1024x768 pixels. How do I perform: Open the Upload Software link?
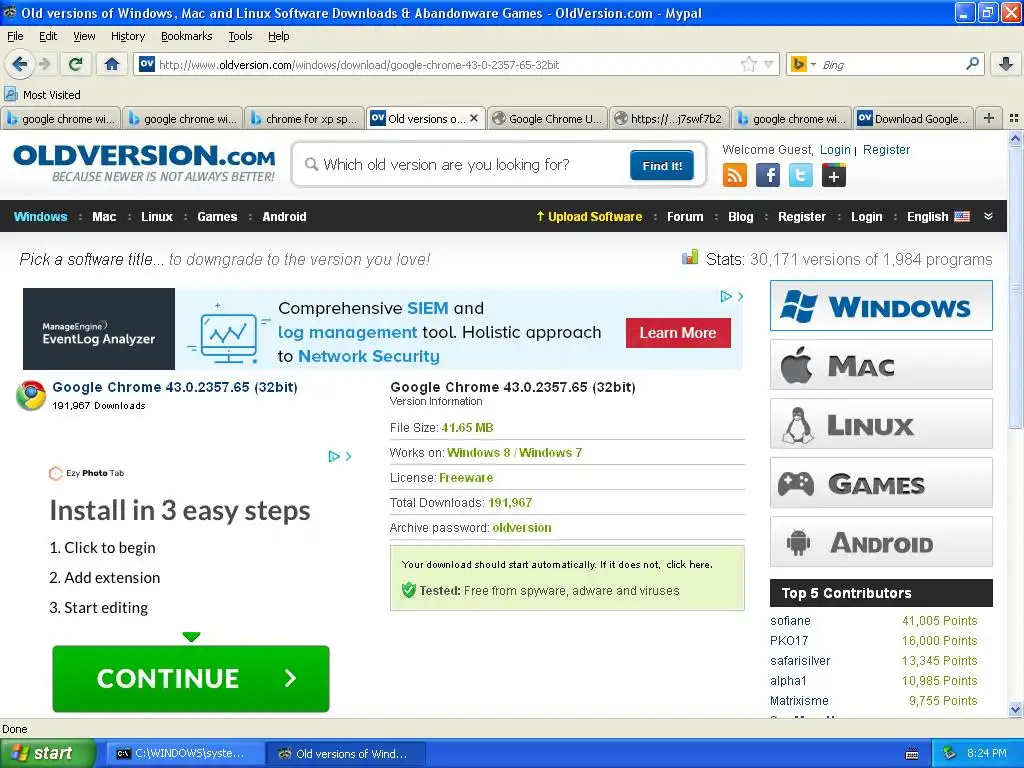(589, 216)
